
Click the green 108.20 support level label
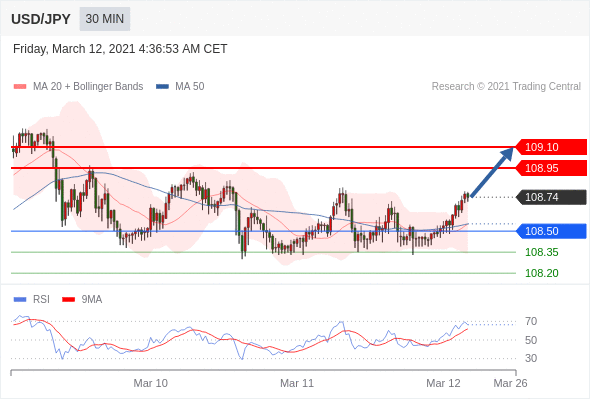click(541, 273)
